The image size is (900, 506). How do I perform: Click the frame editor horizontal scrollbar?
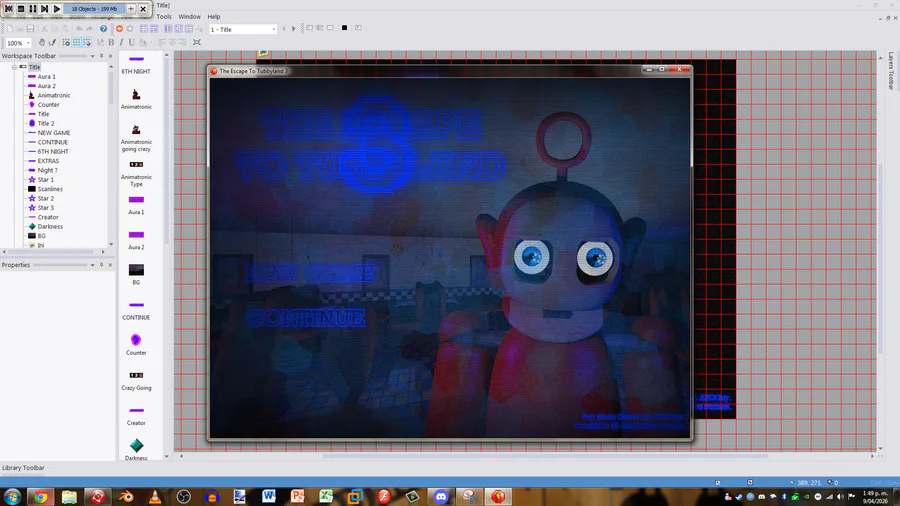click(544, 456)
